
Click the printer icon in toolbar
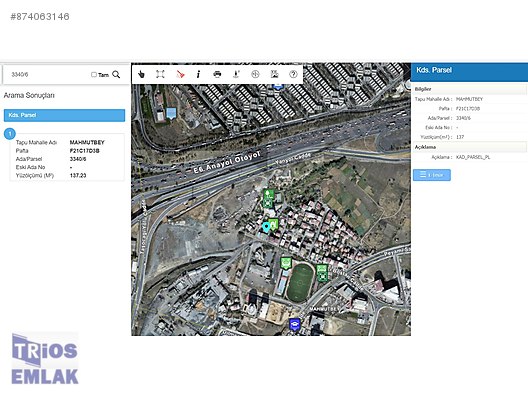click(x=217, y=74)
